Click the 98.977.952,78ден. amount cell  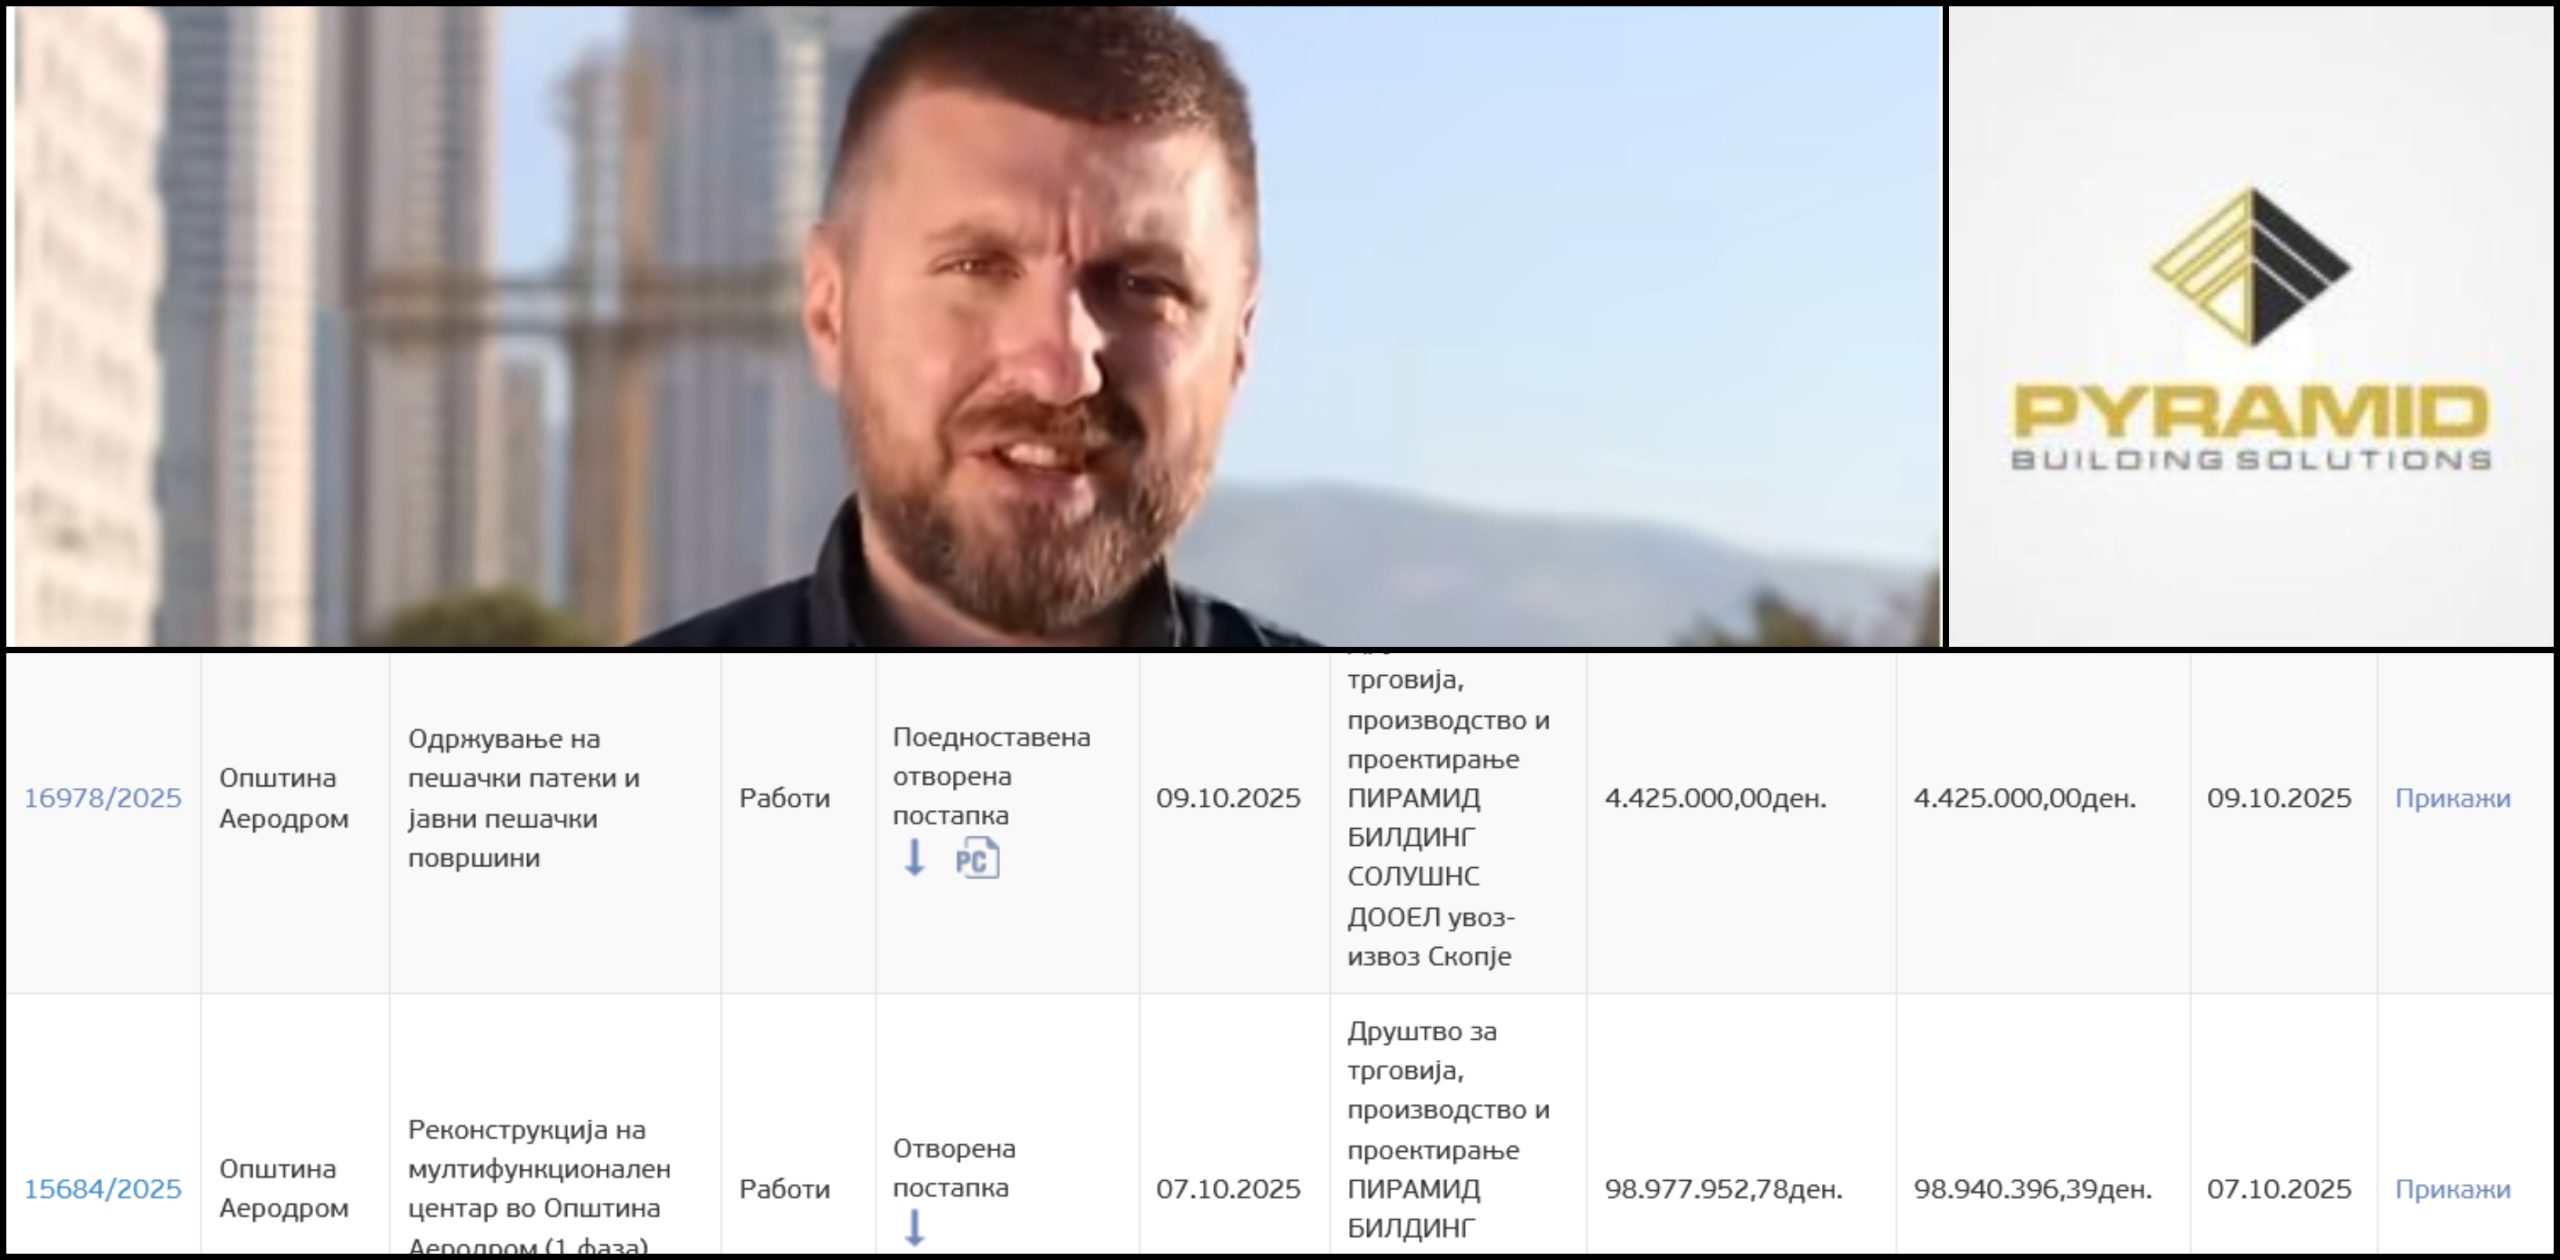1723,1189
